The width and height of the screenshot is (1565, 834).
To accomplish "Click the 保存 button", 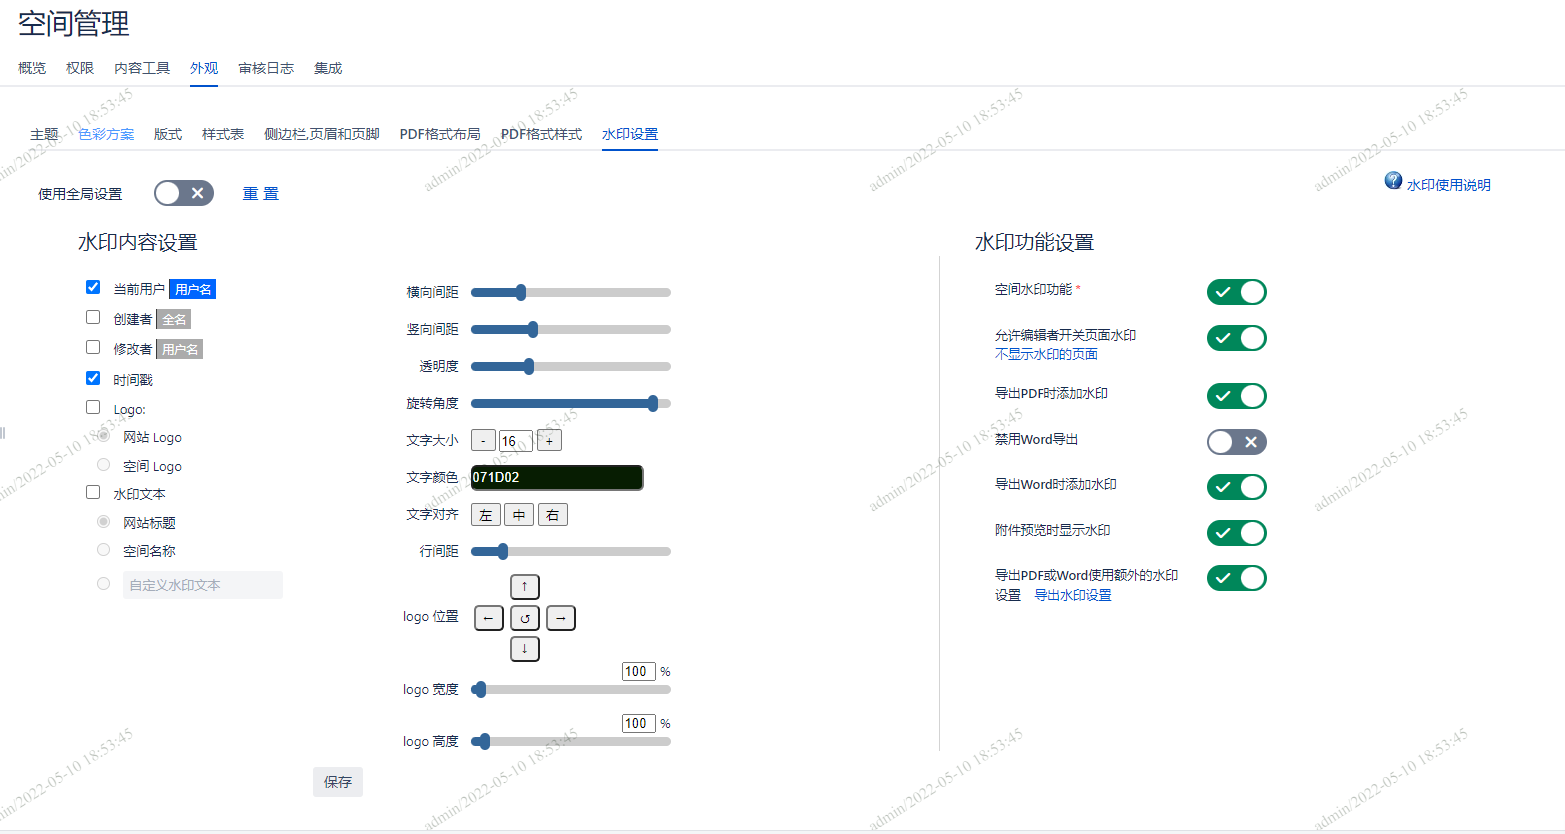I will (338, 782).
